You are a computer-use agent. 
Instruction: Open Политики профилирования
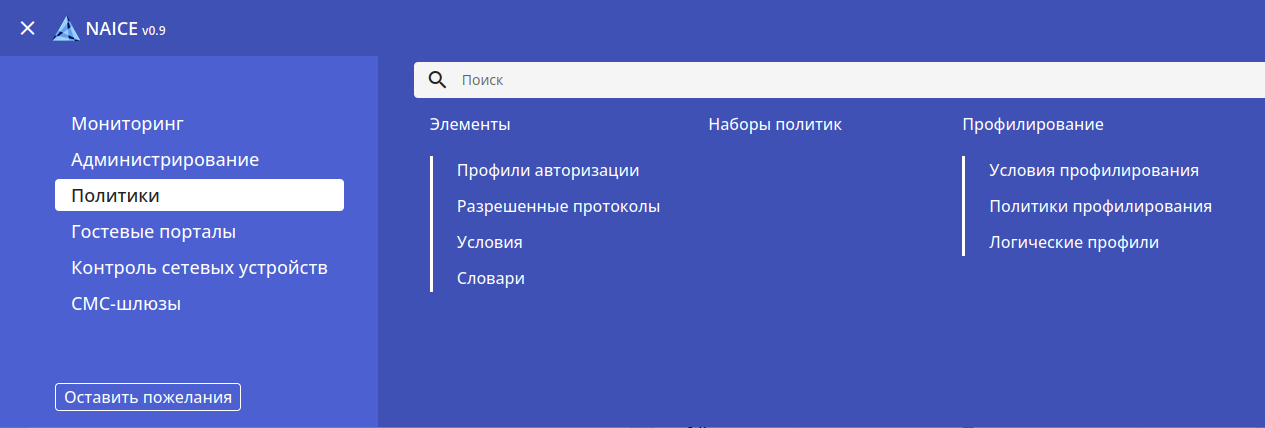(1100, 207)
